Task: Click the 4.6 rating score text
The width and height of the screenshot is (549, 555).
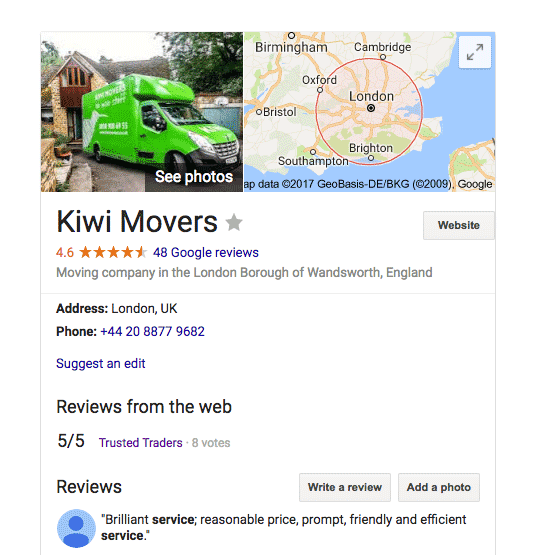Action: point(65,253)
